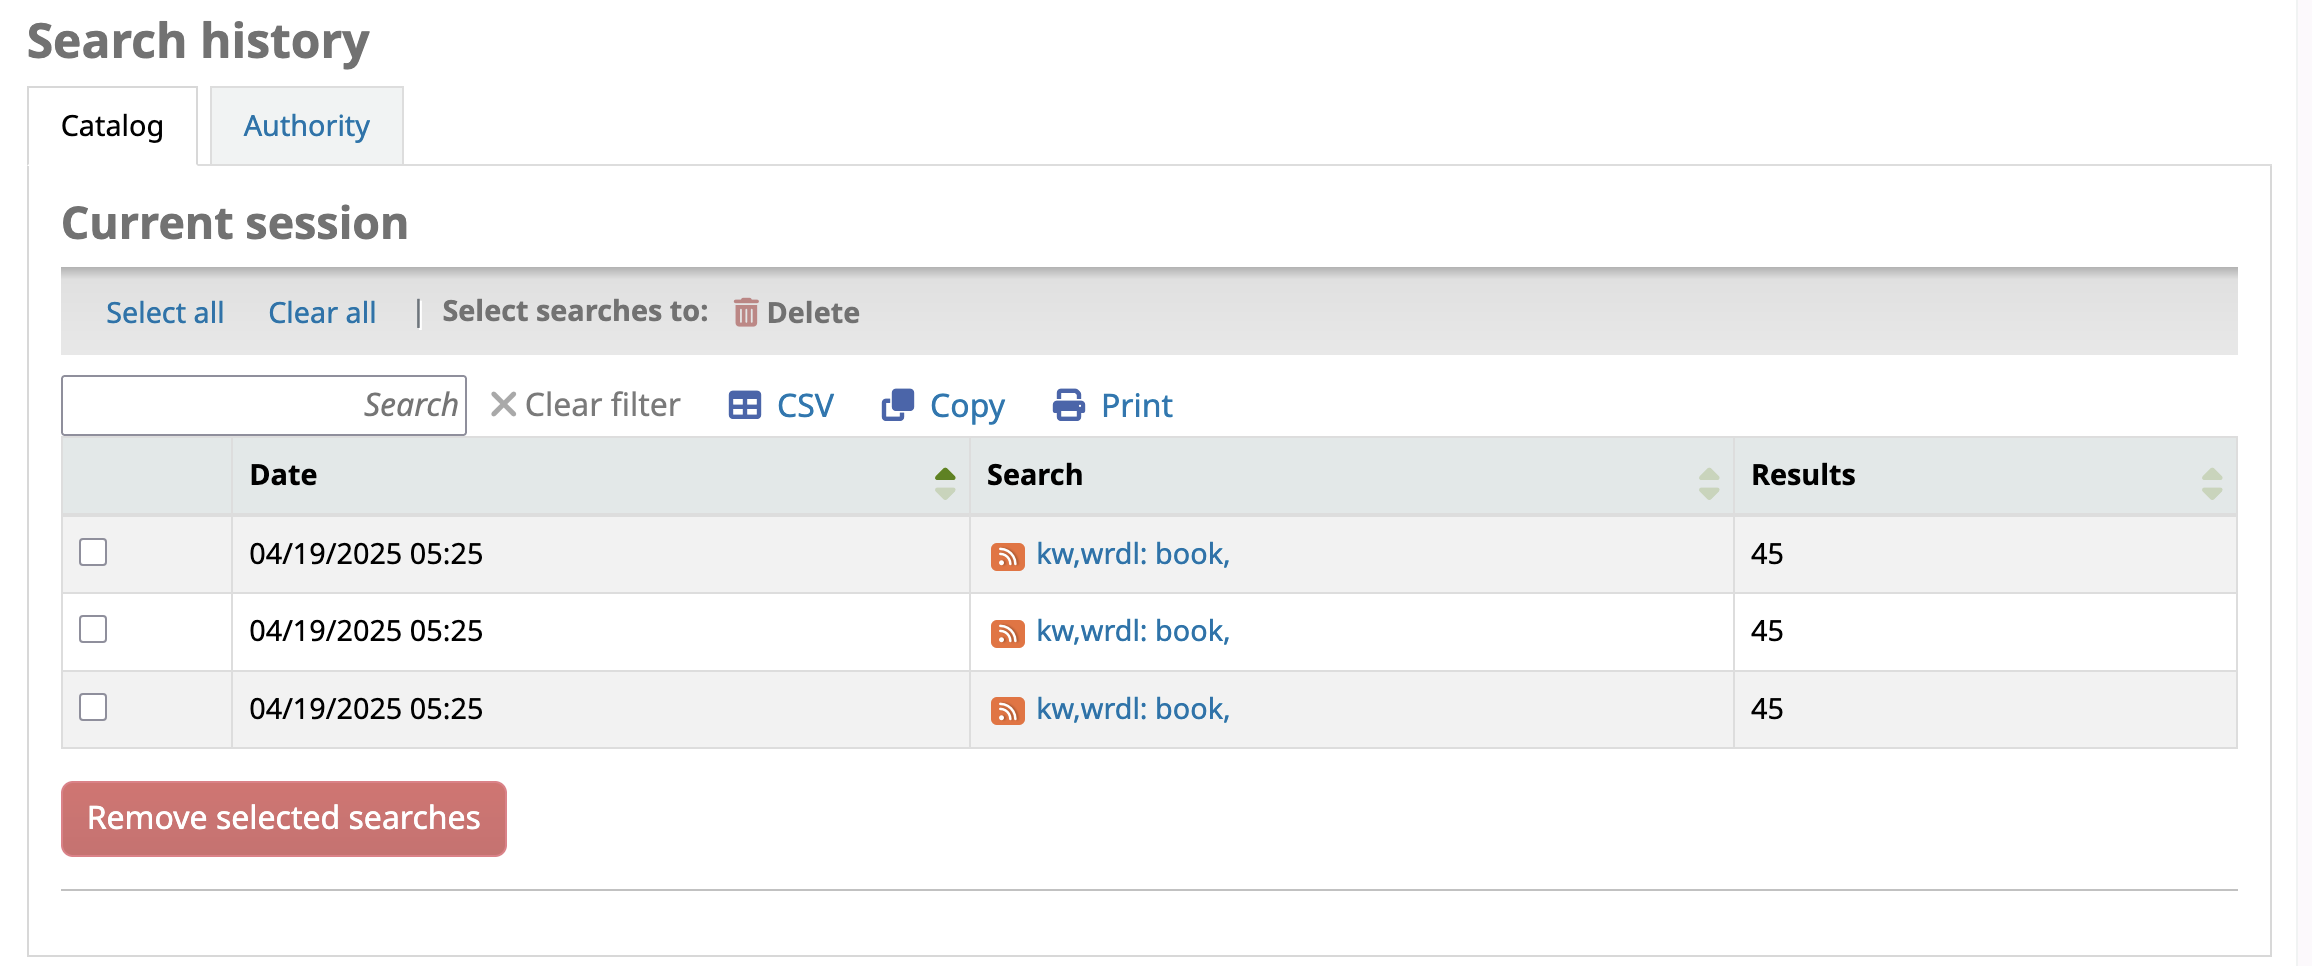
Task: Click the Clear all link
Action: [322, 313]
